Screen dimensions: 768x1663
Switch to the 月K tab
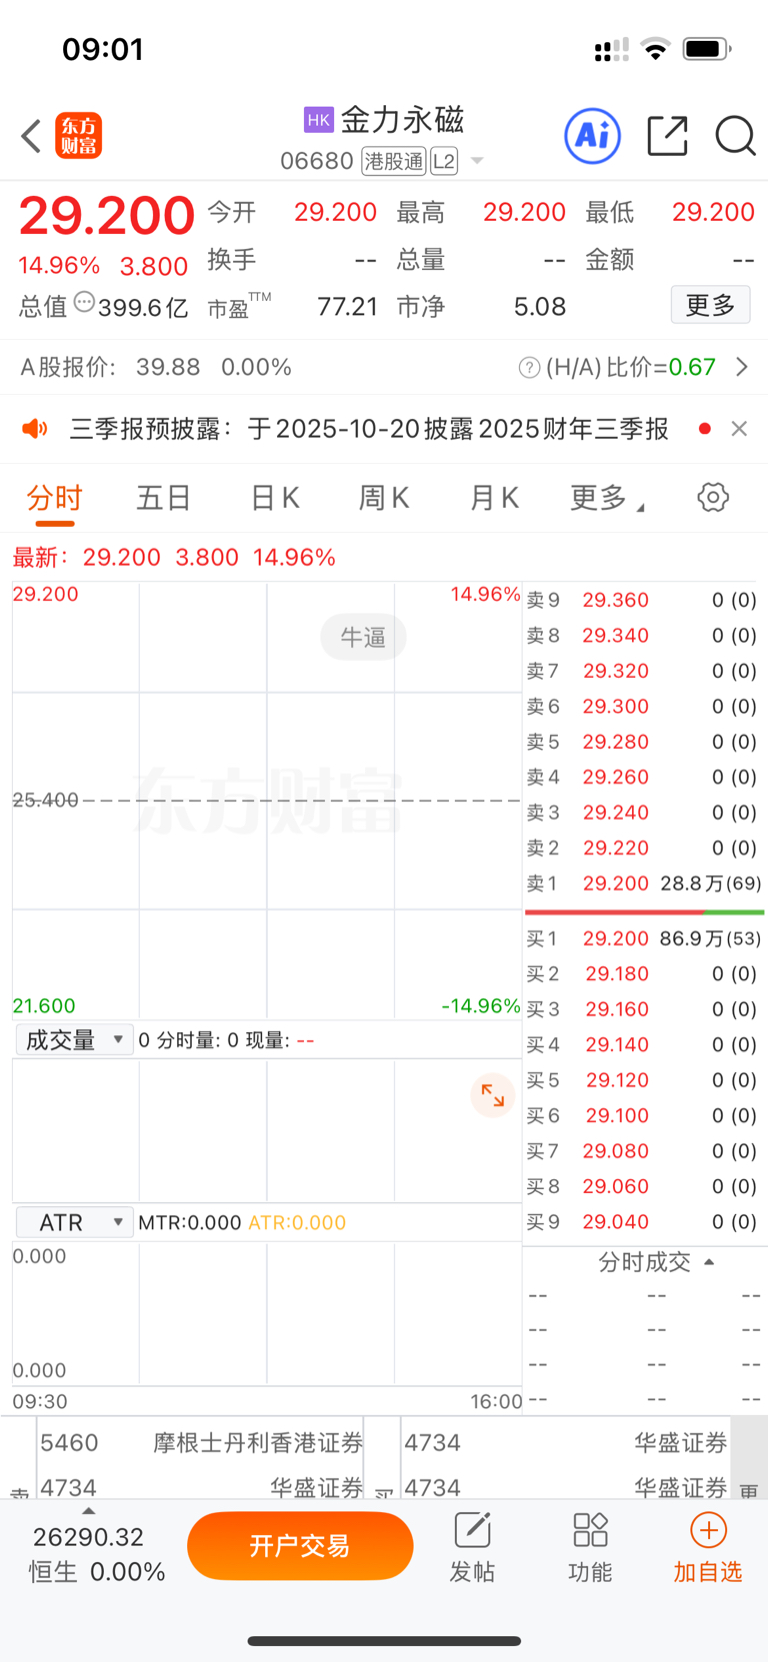[x=494, y=498]
